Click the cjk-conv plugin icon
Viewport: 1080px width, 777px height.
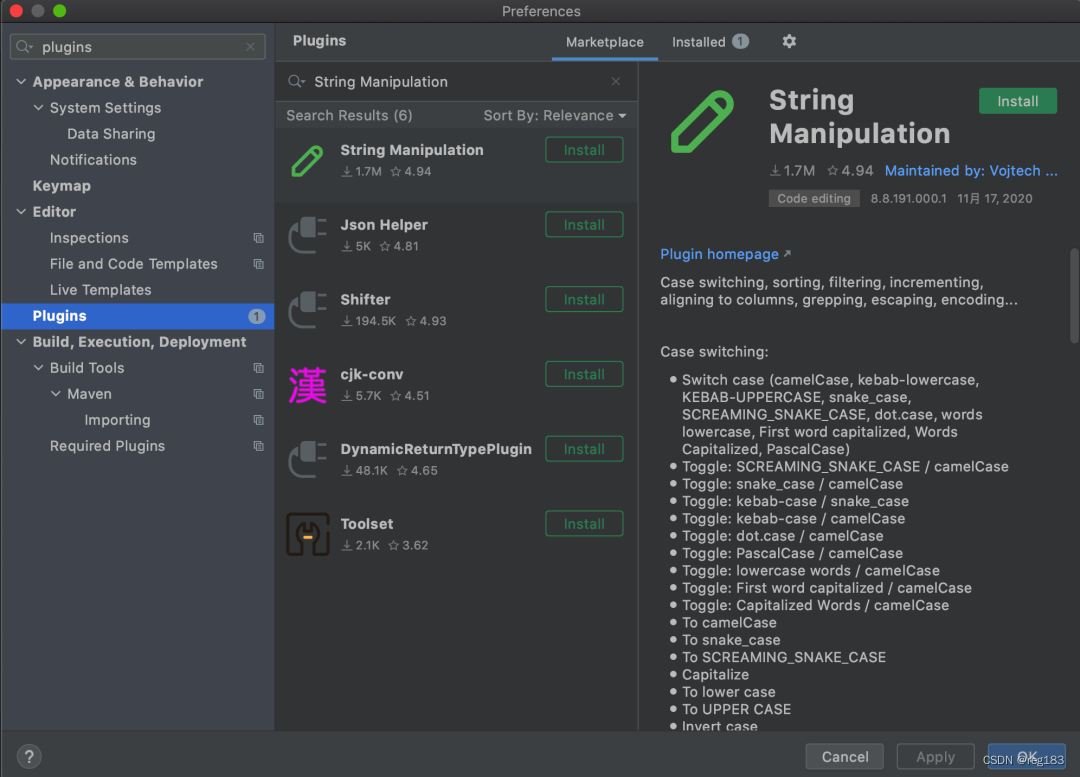307,385
